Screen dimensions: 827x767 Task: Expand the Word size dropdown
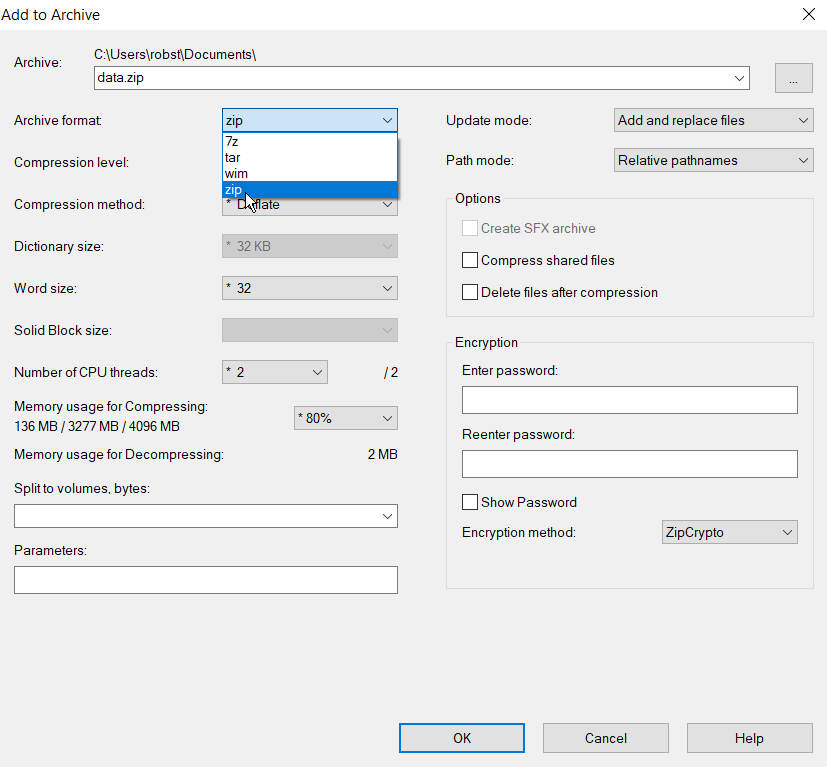click(310, 288)
